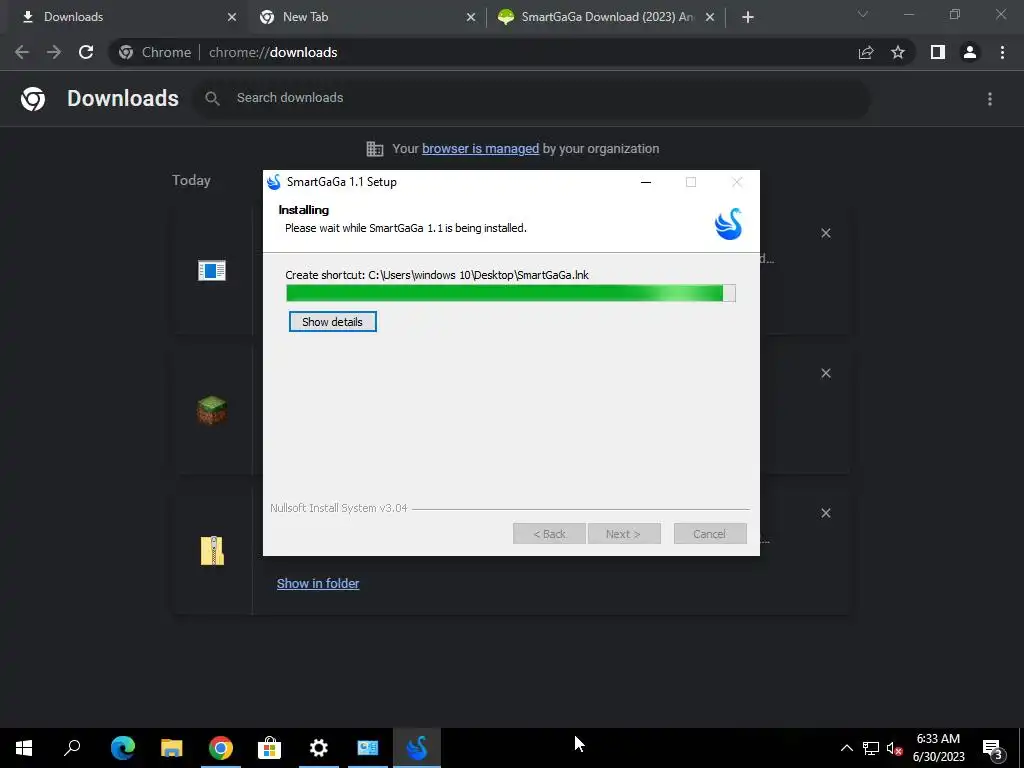
Task: Reload the downloads page
Action: point(86,52)
